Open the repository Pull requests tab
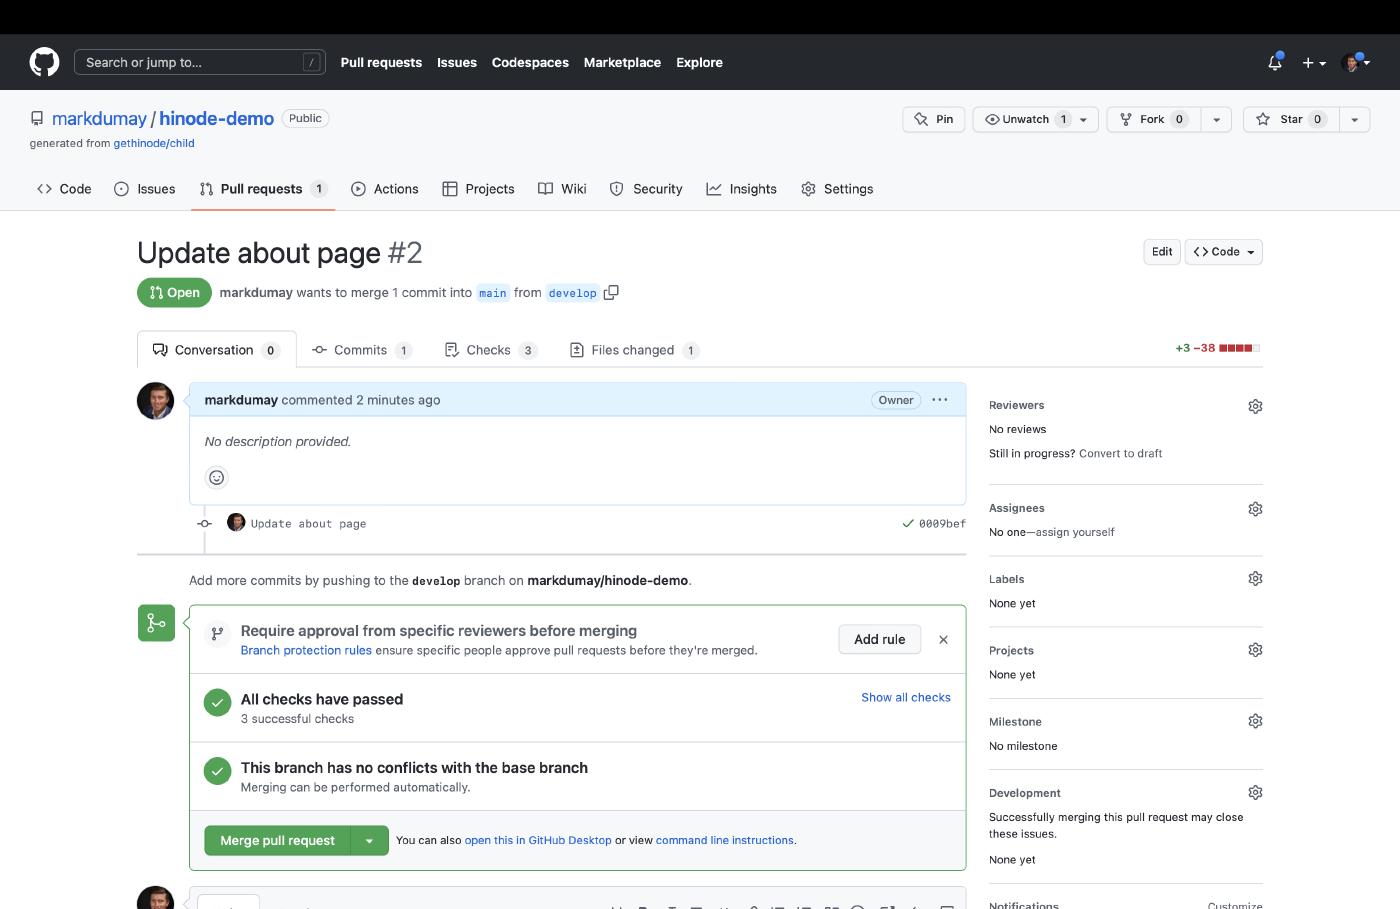 point(264,189)
